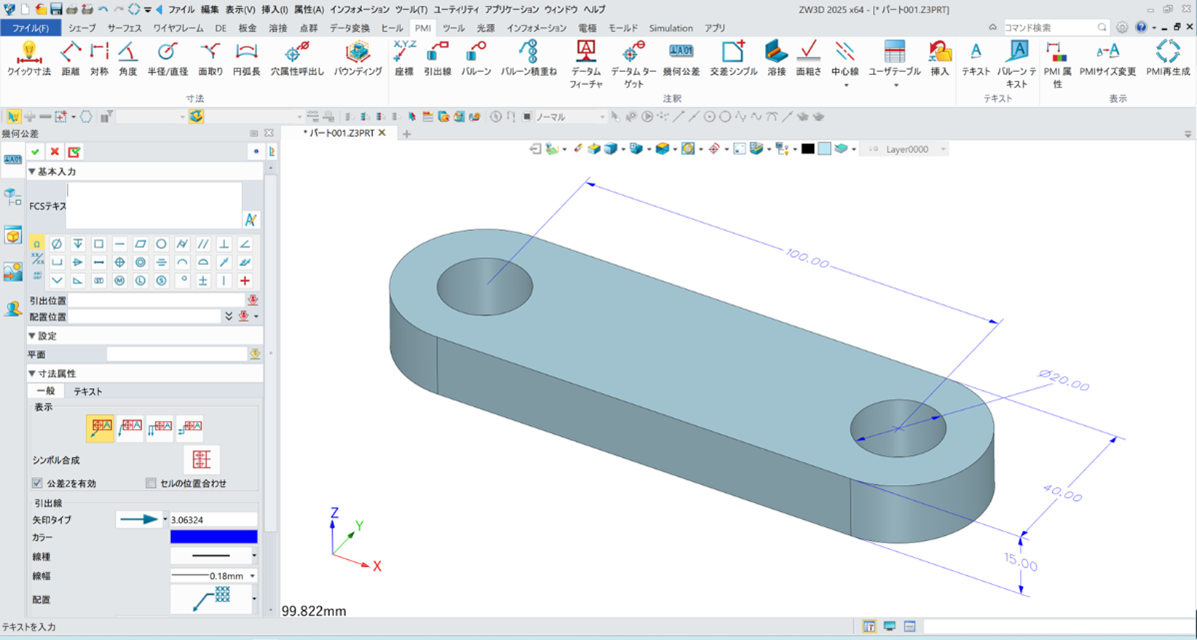The width and height of the screenshot is (1197, 640).
Task: Click the black color swatch in view toolbar
Action: pos(808,150)
